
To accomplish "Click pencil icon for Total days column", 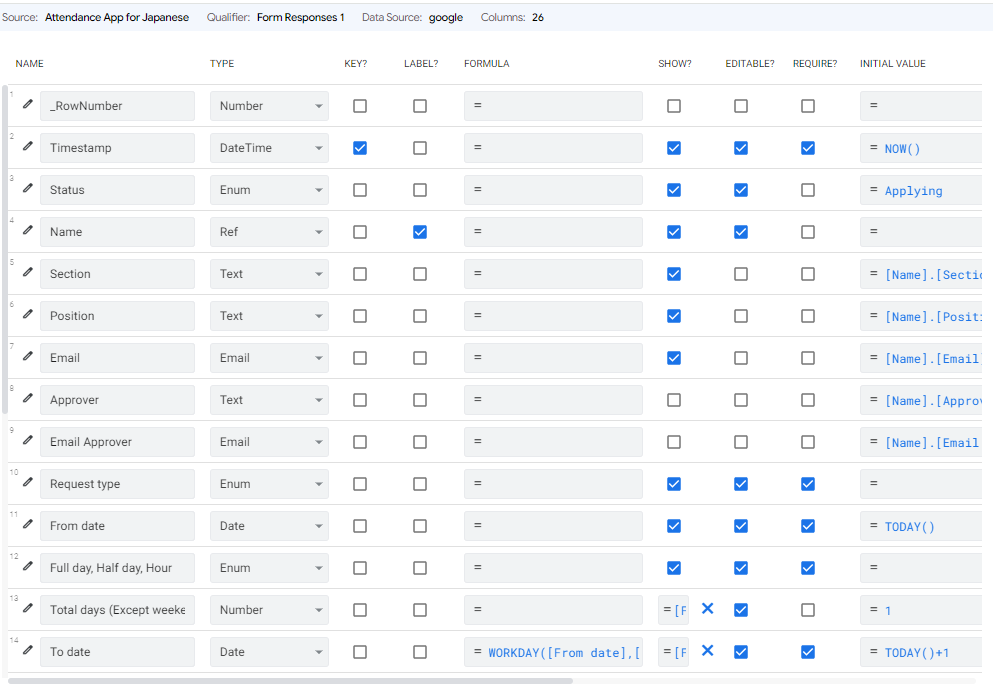I will (x=27, y=608).
